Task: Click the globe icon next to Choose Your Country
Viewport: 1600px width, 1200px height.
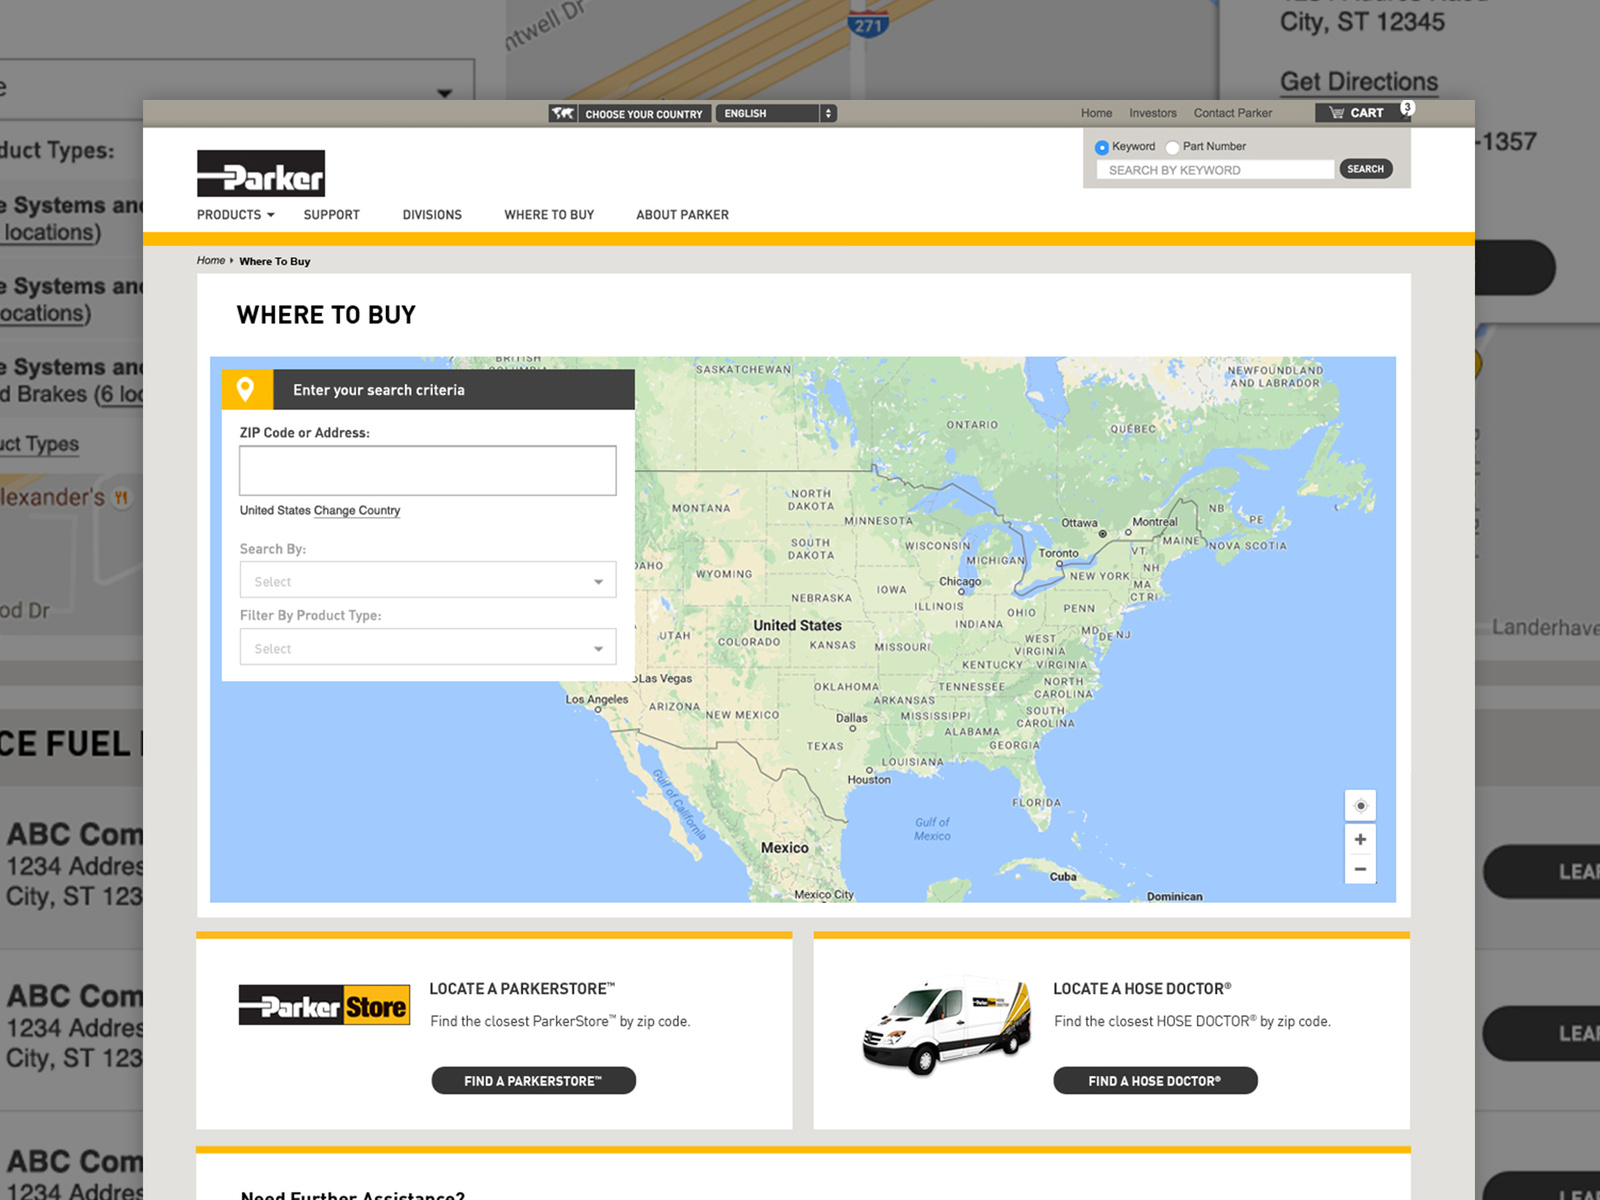Action: (x=563, y=113)
